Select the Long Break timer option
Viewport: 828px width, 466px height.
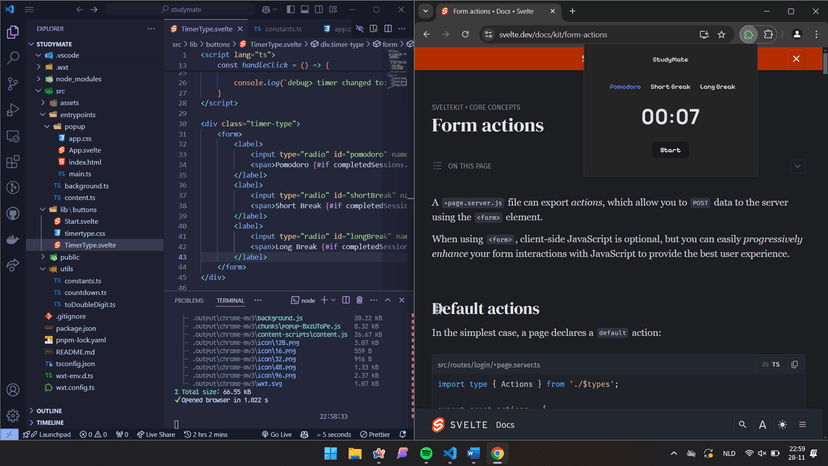(717, 87)
